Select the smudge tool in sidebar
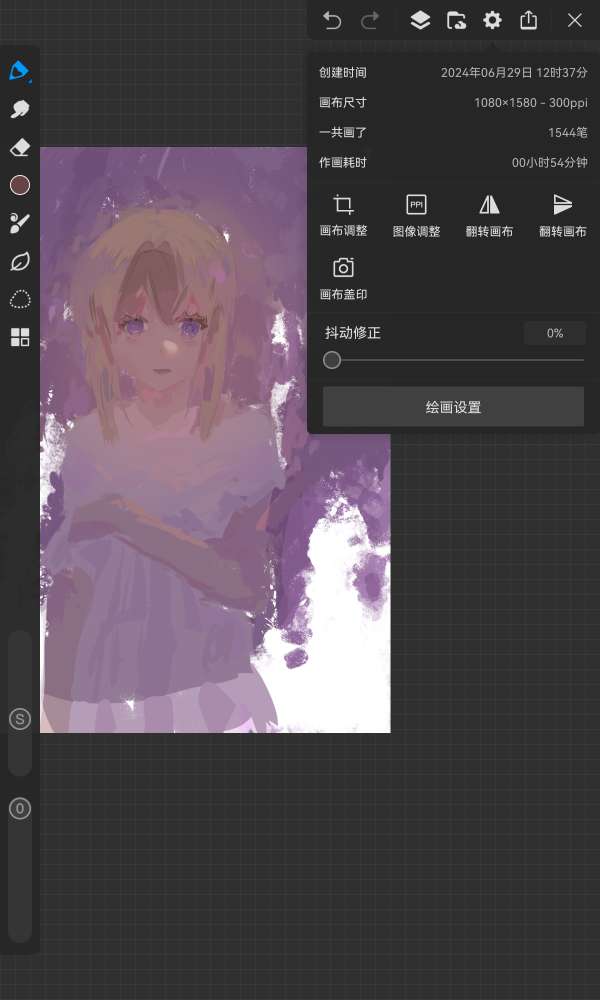Viewport: 600px width, 1000px height. point(20,109)
